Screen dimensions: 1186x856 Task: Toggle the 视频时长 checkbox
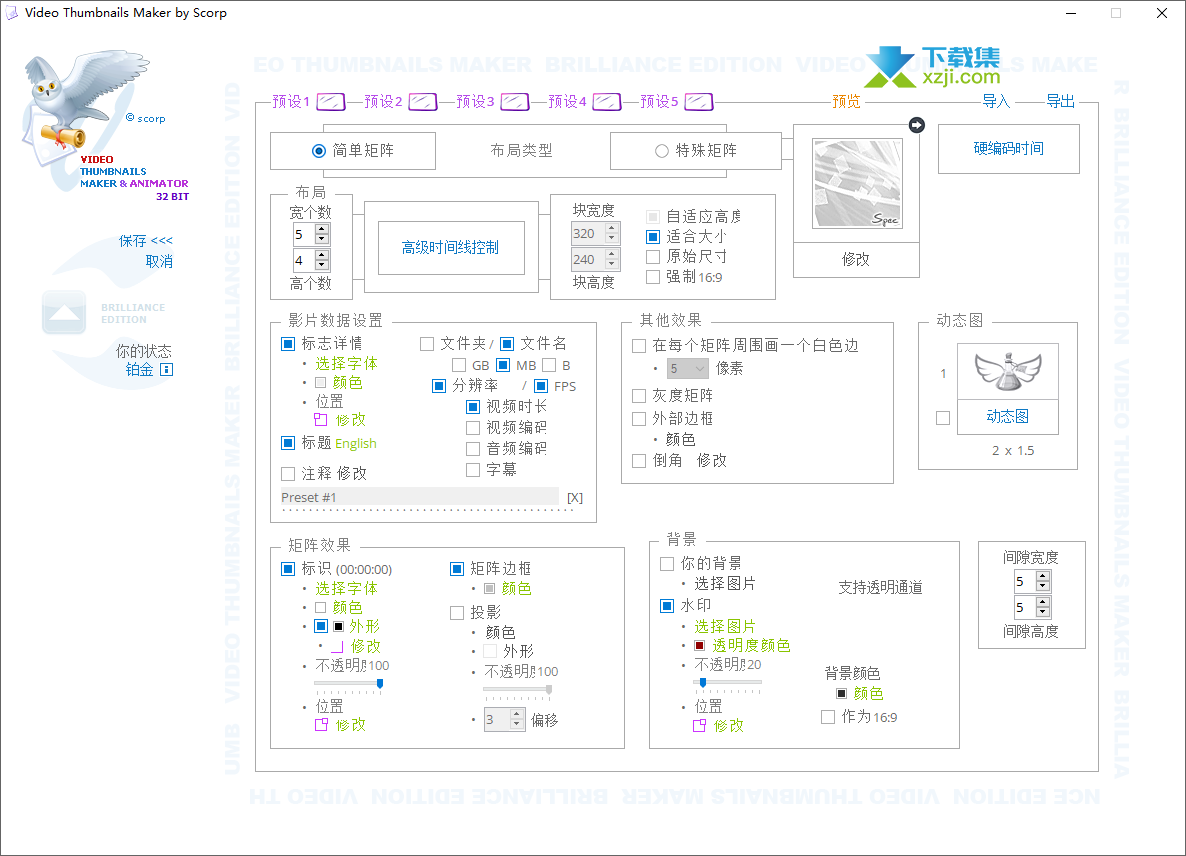[x=473, y=407]
